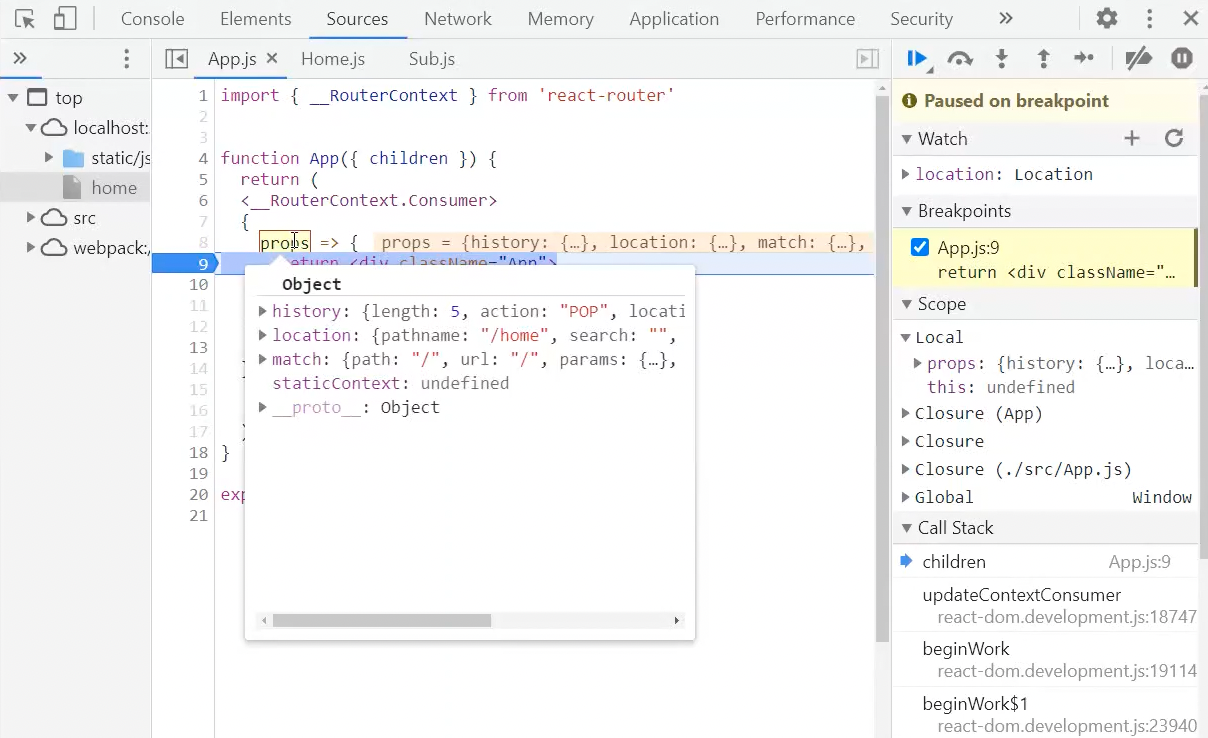Expand the location watch expression
1208x738 pixels.
(x=906, y=174)
